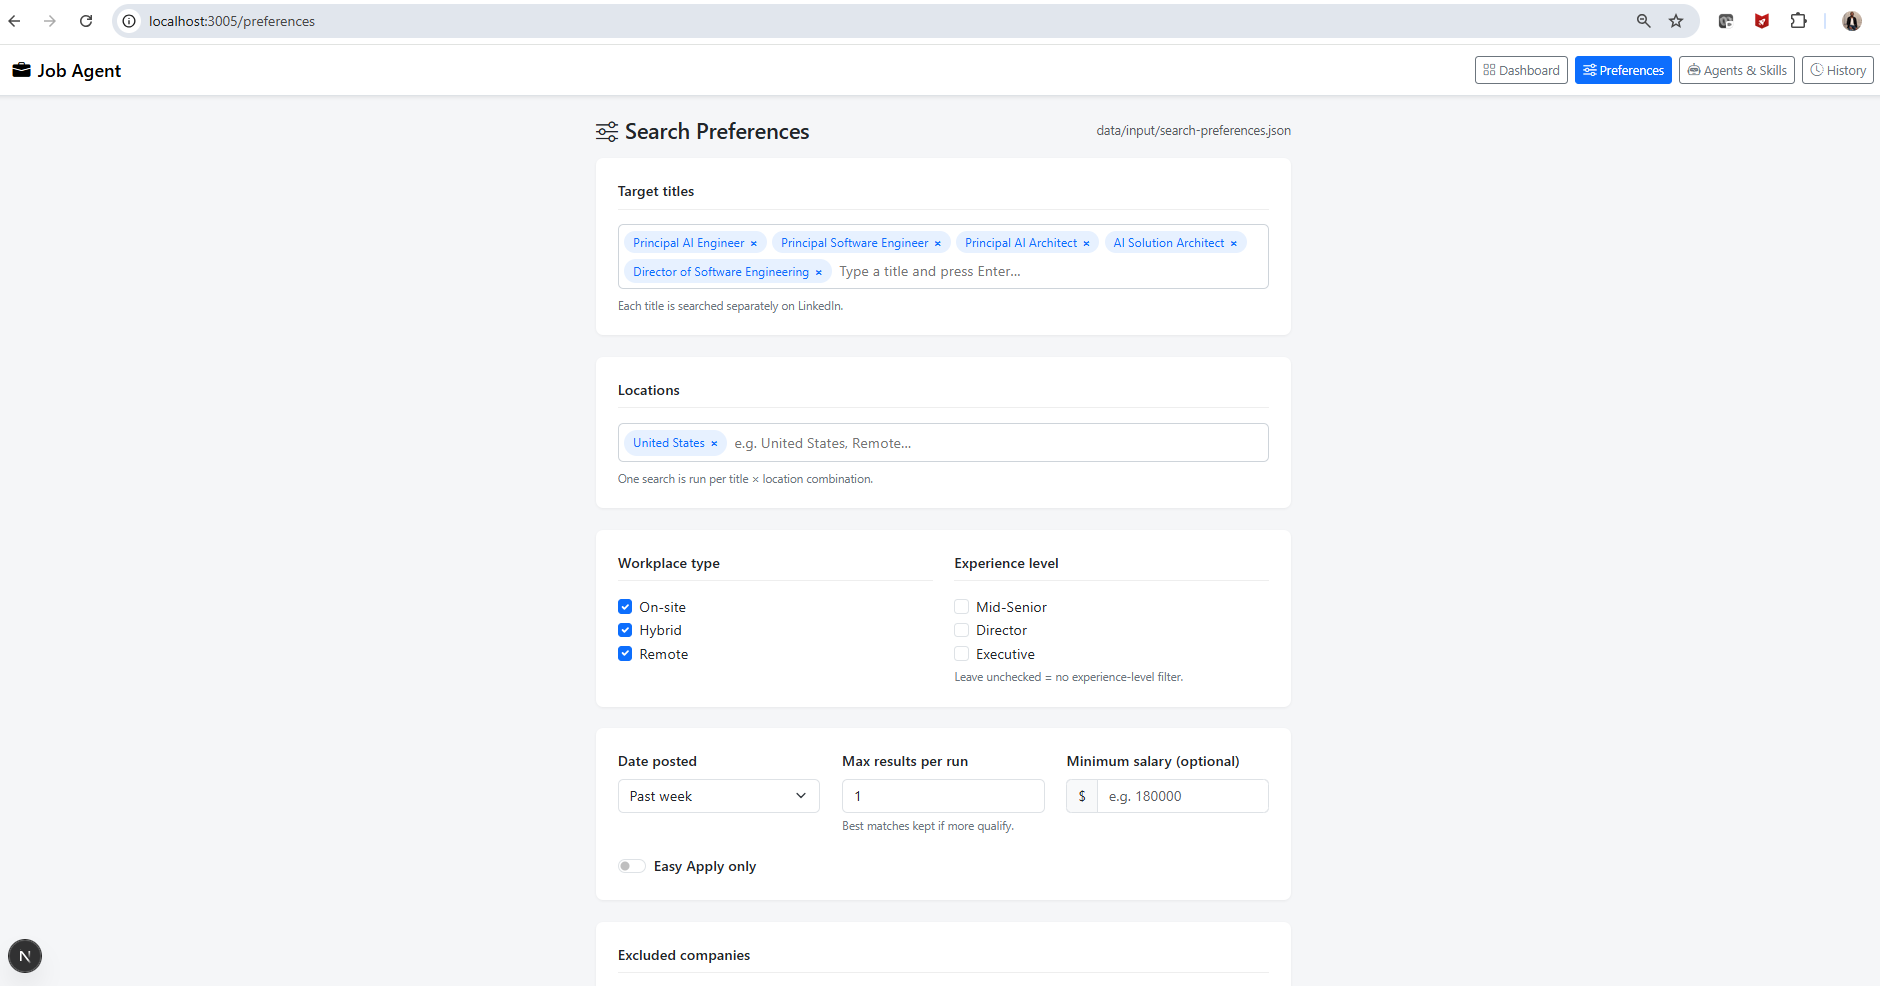Go forward in browser history
This screenshot has width=1880, height=986.
[50, 21]
